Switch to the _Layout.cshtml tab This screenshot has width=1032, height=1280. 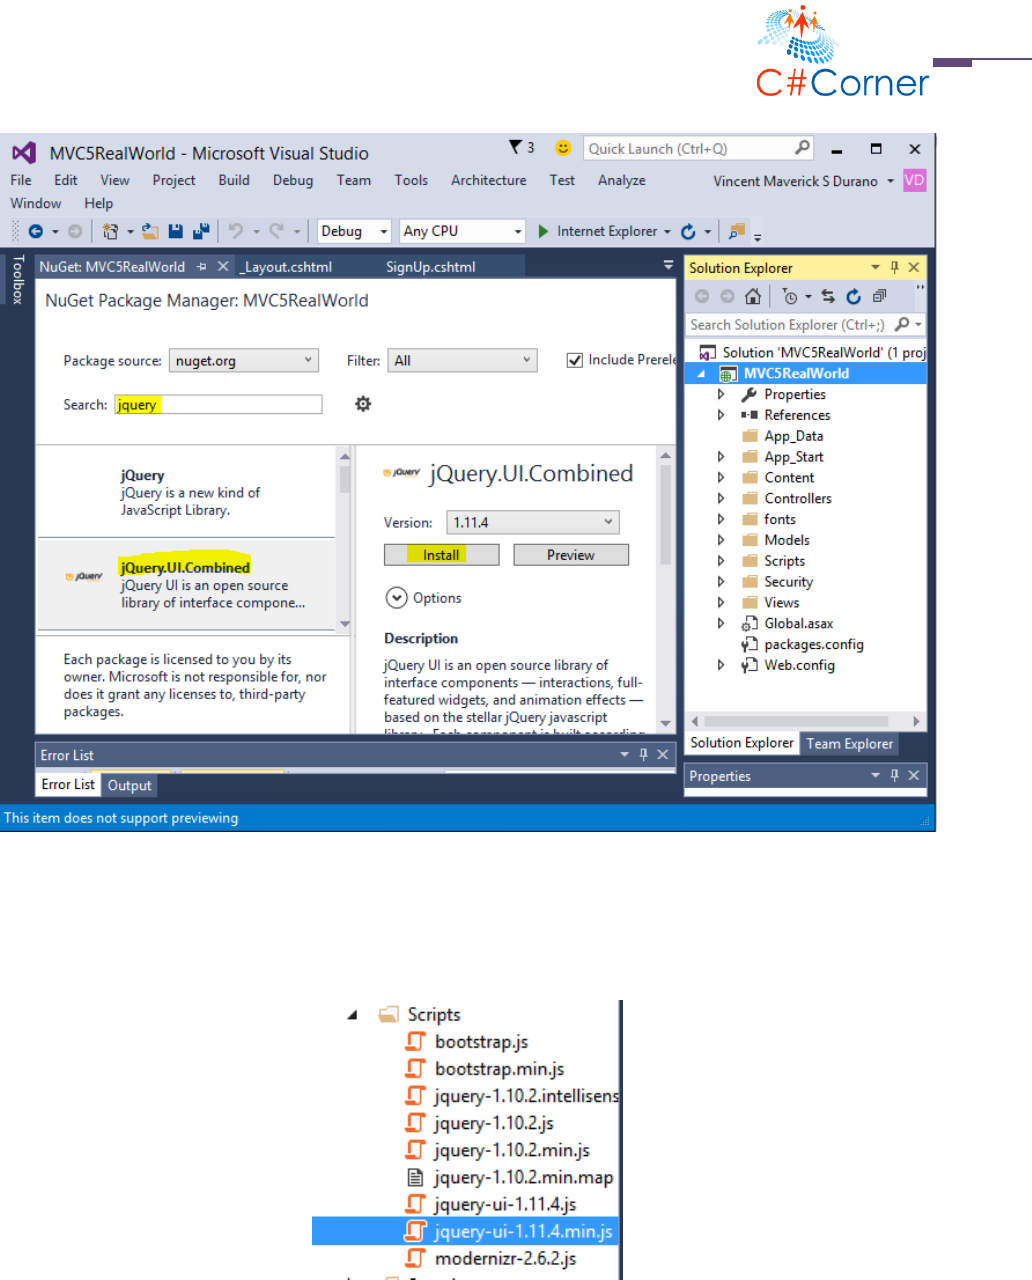(x=286, y=267)
